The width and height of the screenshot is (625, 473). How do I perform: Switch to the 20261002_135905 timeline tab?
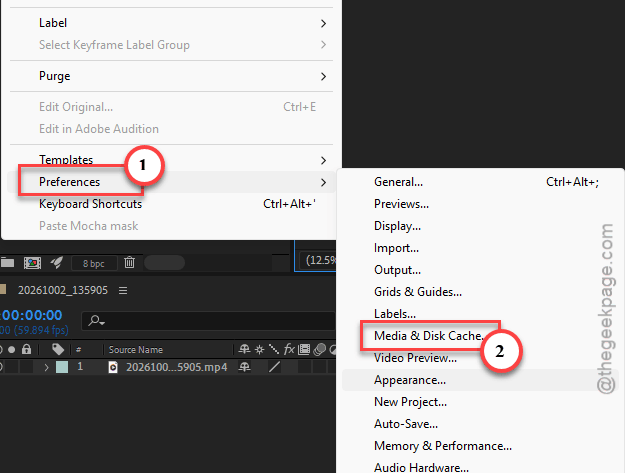click(63, 290)
